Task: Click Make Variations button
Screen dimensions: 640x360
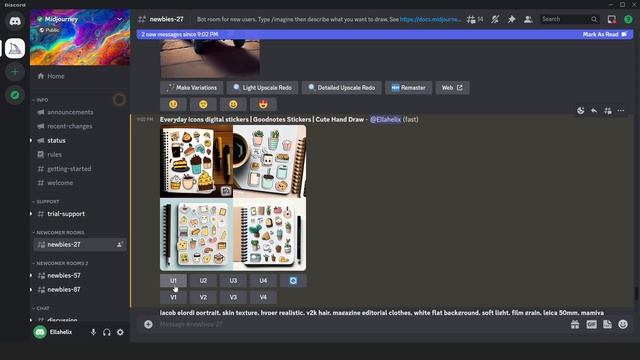Action: click(192, 88)
